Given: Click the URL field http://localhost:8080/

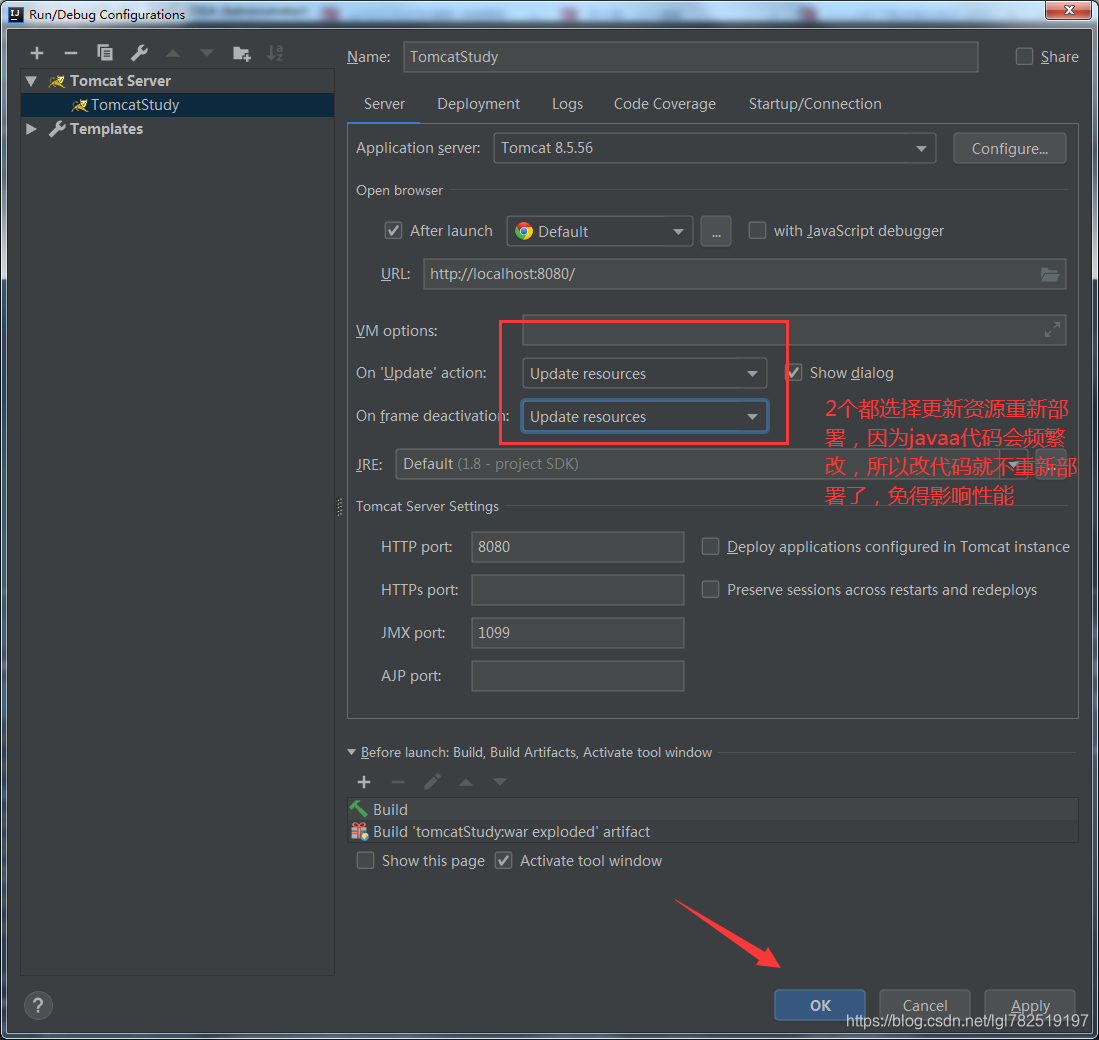Looking at the screenshot, I should [744, 274].
